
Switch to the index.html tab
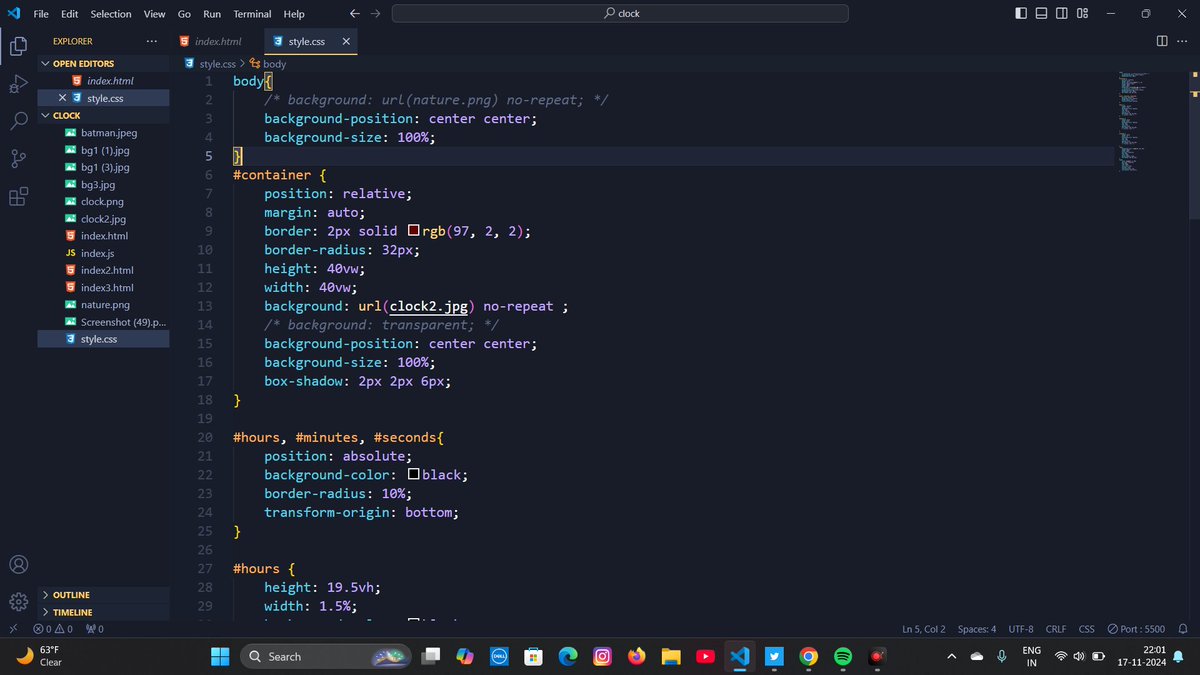tap(211, 42)
